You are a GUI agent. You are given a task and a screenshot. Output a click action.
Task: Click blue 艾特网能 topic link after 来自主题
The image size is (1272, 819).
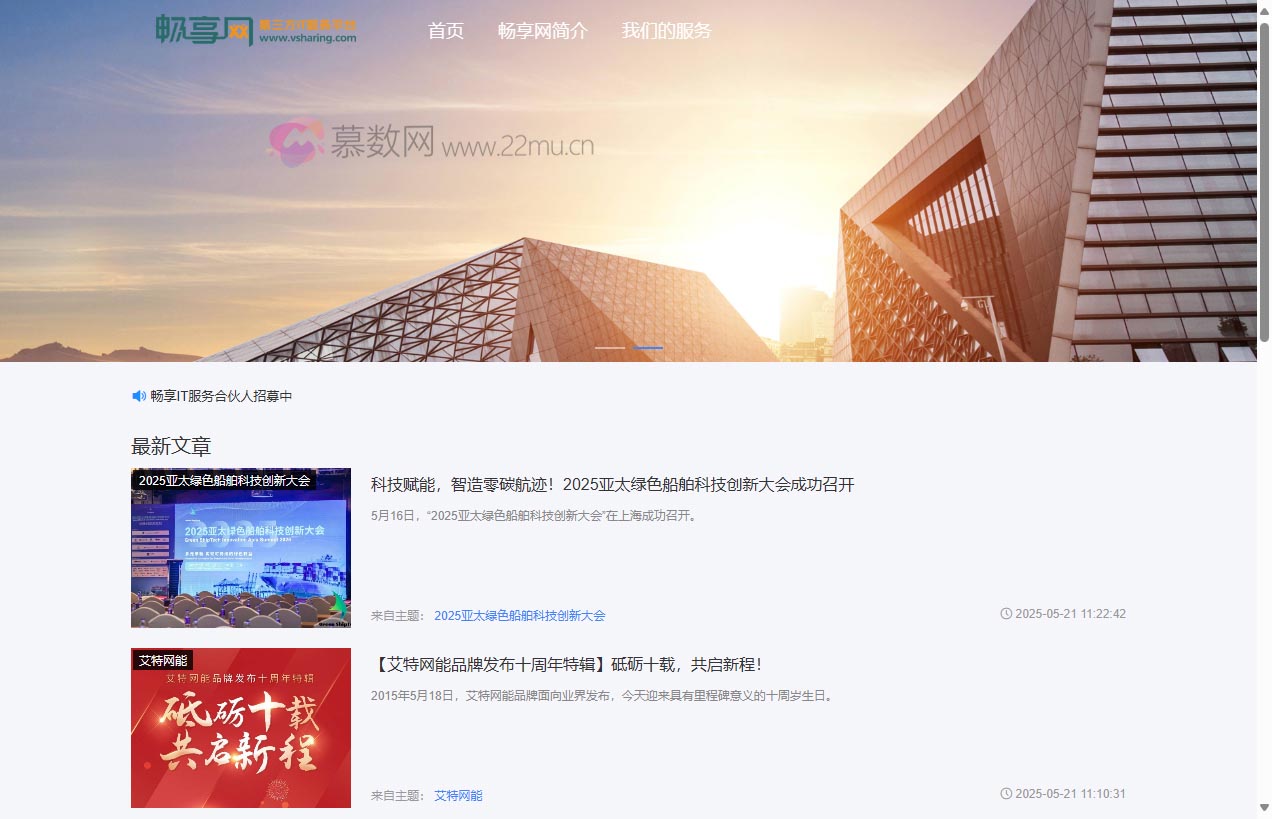pos(458,796)
